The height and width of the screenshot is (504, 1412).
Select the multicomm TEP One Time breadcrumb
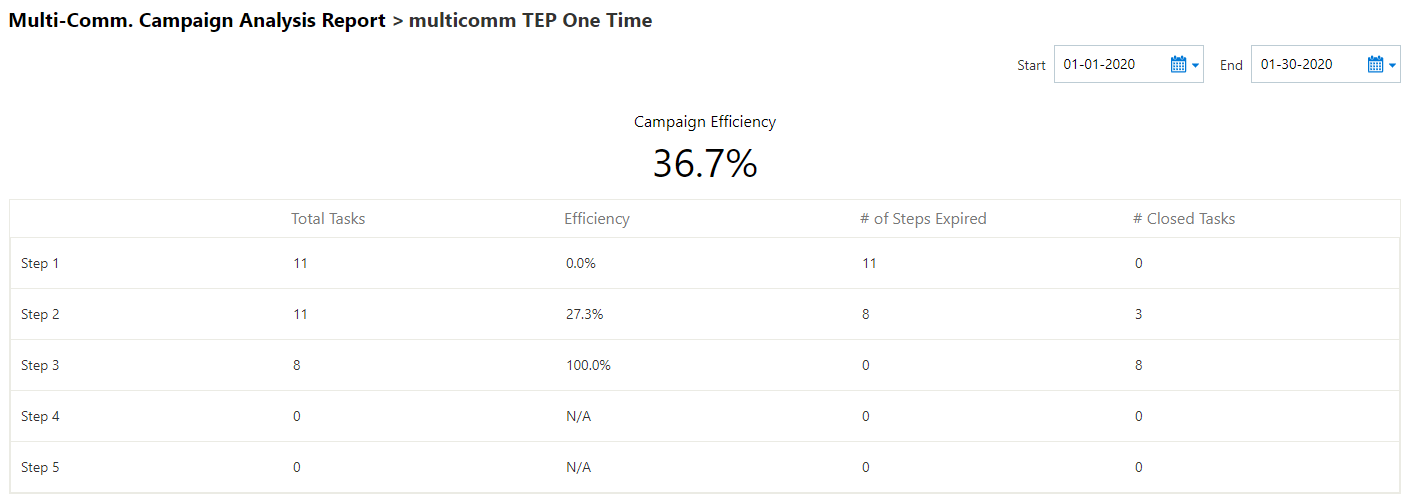[x=530, y=20]
